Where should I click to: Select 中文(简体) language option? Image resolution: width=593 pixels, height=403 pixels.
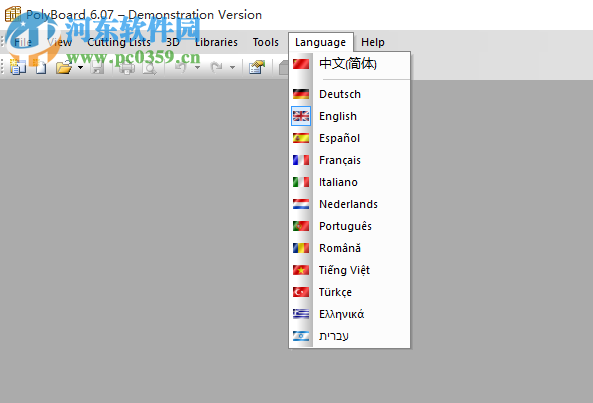(349, 64)
